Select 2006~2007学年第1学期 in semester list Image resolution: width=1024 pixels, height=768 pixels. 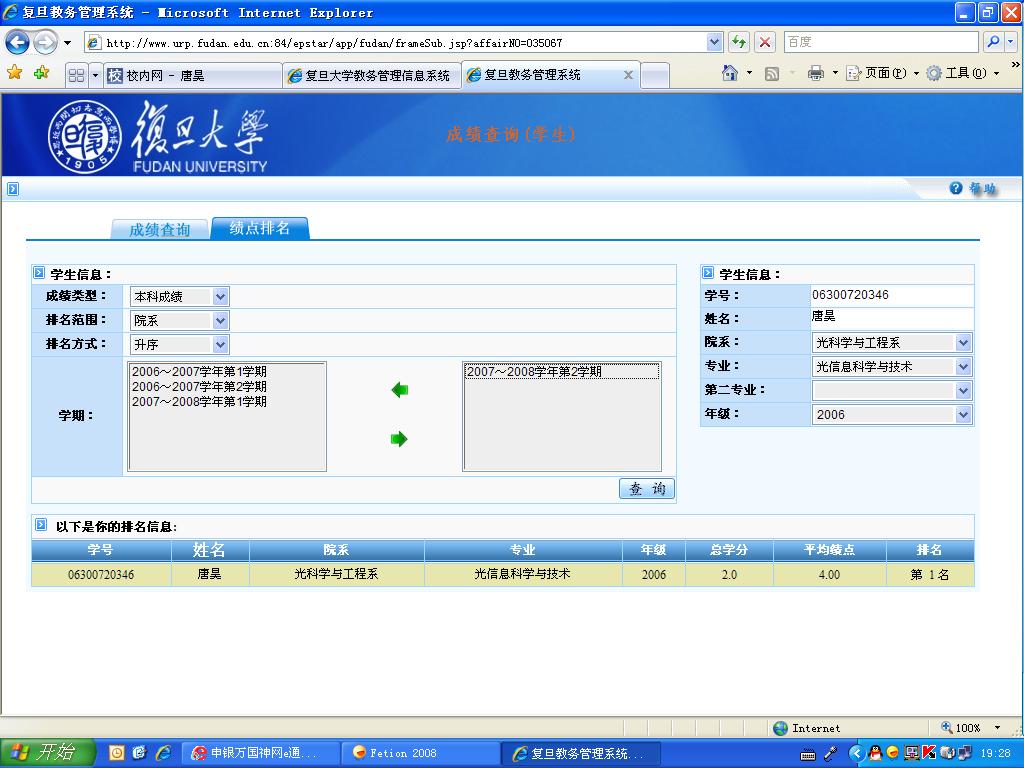click(x=199, y=372)
